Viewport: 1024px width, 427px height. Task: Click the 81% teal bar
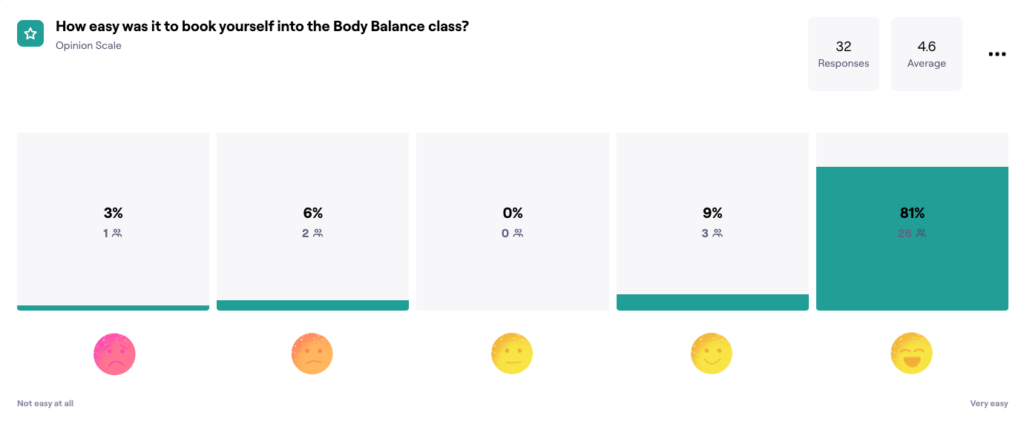pos(912,238)
